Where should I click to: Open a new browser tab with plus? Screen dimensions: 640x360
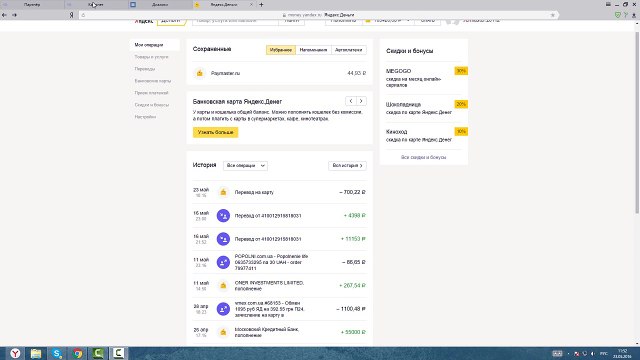(x=261, y=4)
